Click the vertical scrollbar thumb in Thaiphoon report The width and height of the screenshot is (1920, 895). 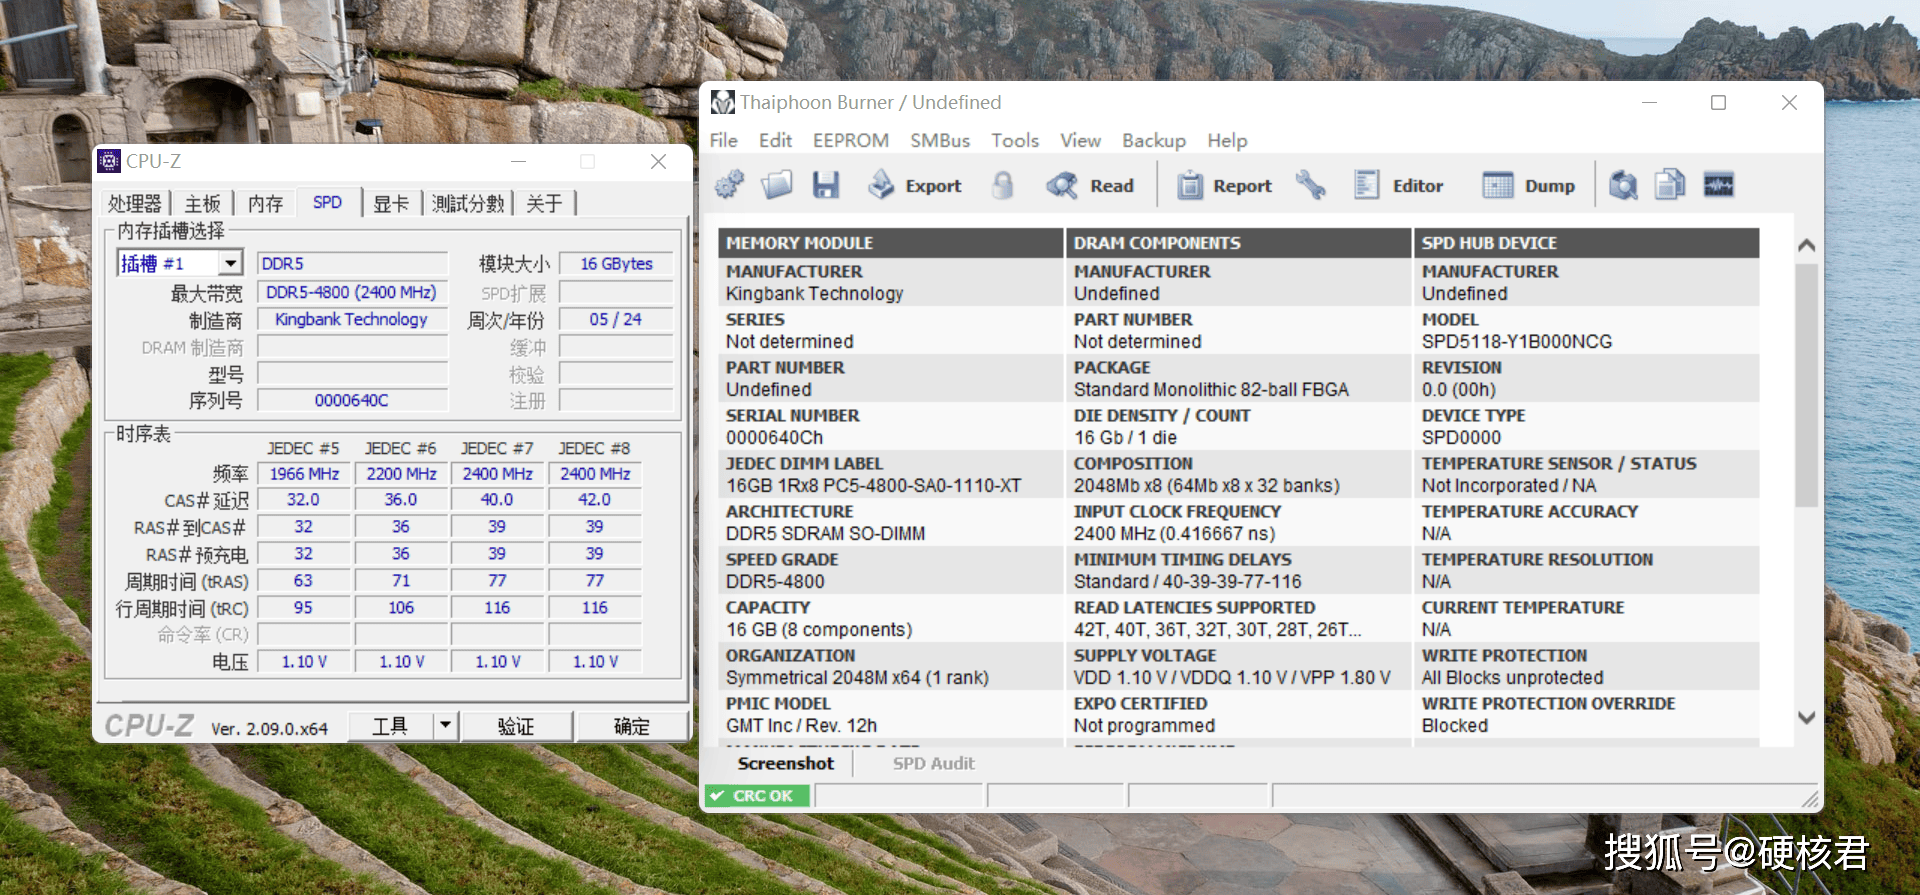(1806, 385)
